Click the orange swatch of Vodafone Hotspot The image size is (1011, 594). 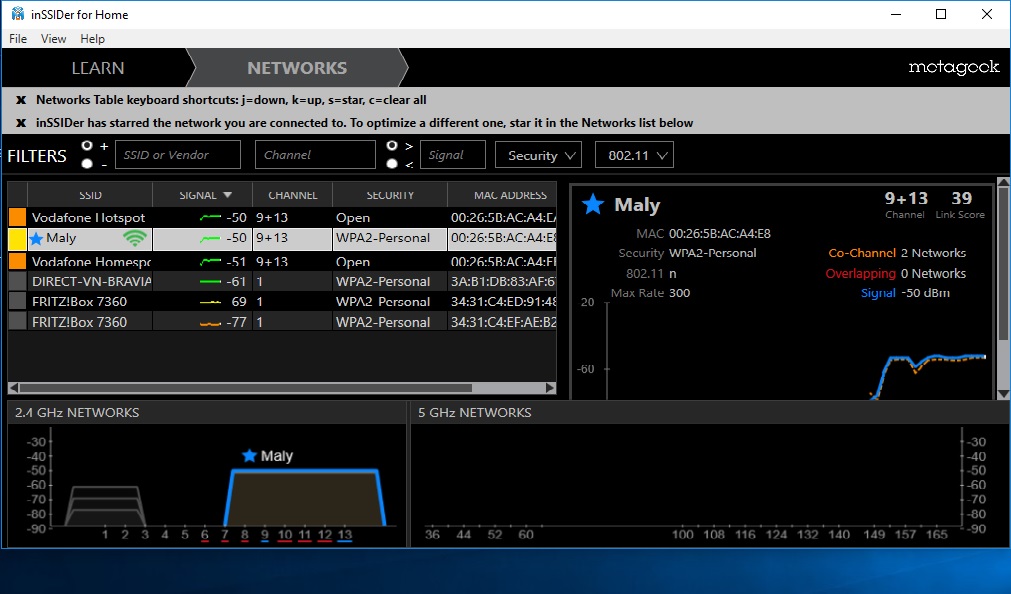coord(18,217)
